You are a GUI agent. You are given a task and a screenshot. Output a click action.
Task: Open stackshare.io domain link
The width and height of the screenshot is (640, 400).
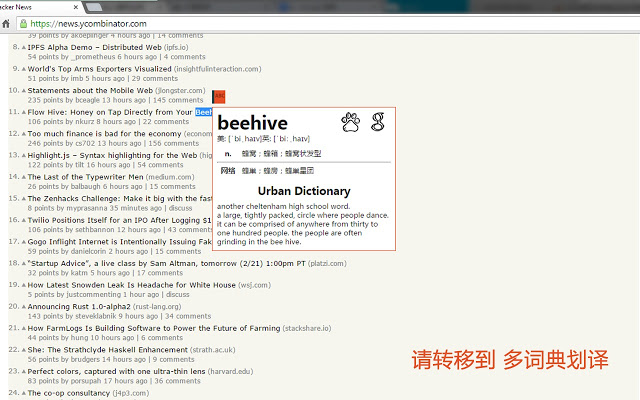pos(307,329)
